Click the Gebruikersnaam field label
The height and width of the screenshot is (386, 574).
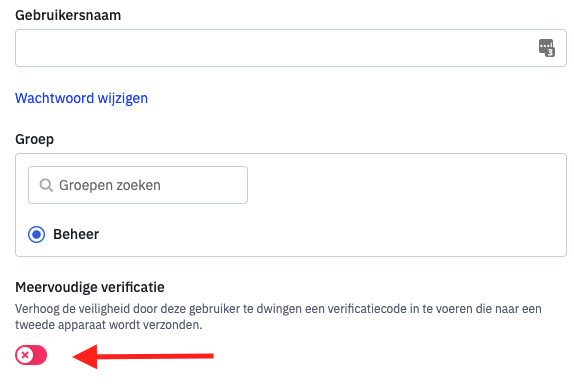coord(68,15)
